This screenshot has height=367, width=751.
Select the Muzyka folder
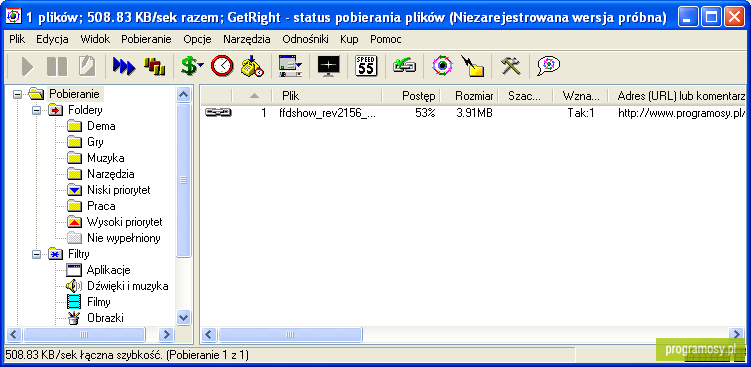pos(106,158)
